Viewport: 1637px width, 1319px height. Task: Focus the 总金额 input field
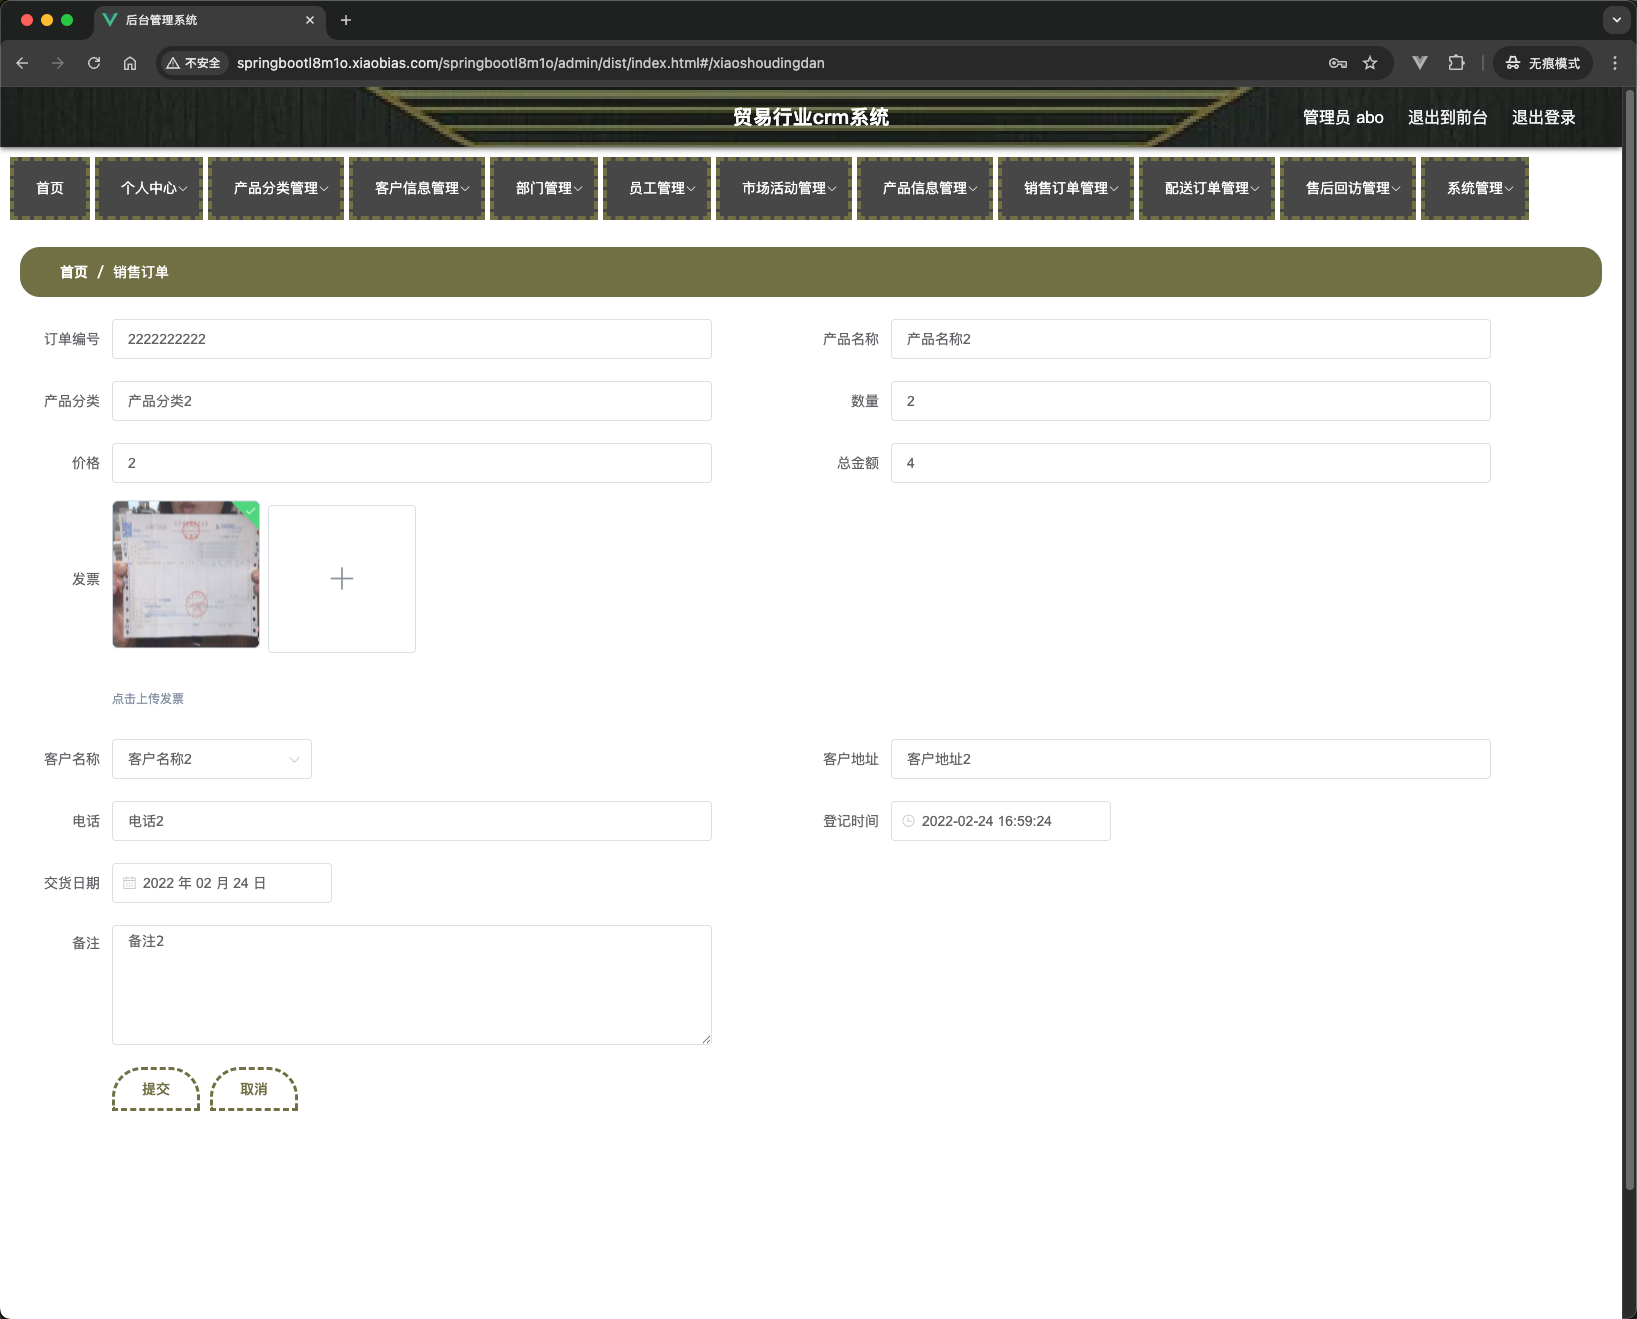click(1191, 463)
